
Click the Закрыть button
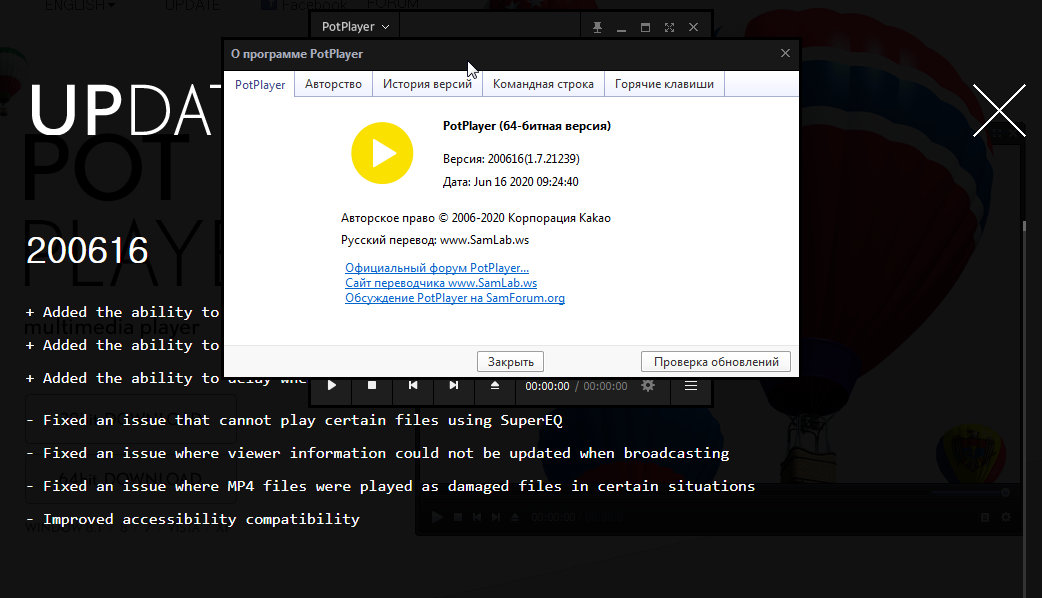pos(511,361)
